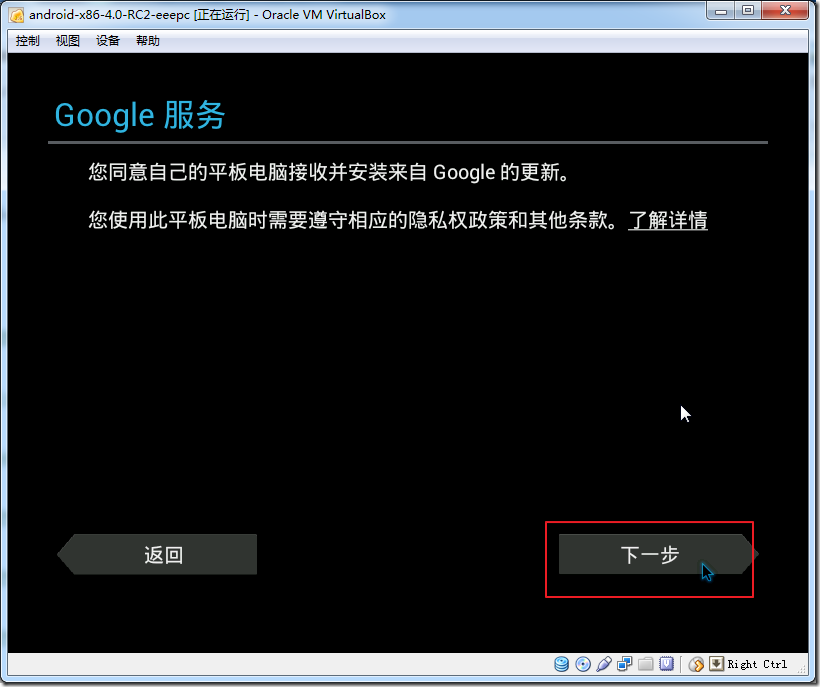Screen dimensions: 820x687
Task: Open the 视图 menu
Action: [67, 41]
